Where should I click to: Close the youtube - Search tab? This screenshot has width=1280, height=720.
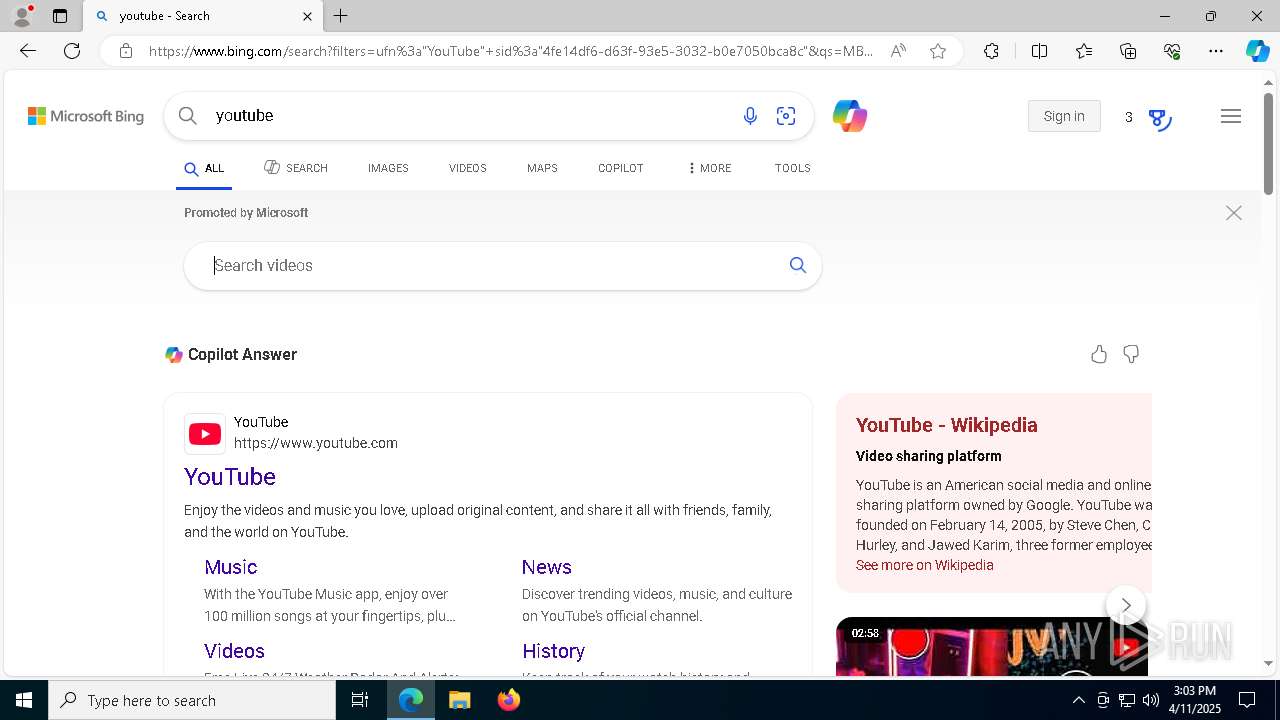point(307,16)
